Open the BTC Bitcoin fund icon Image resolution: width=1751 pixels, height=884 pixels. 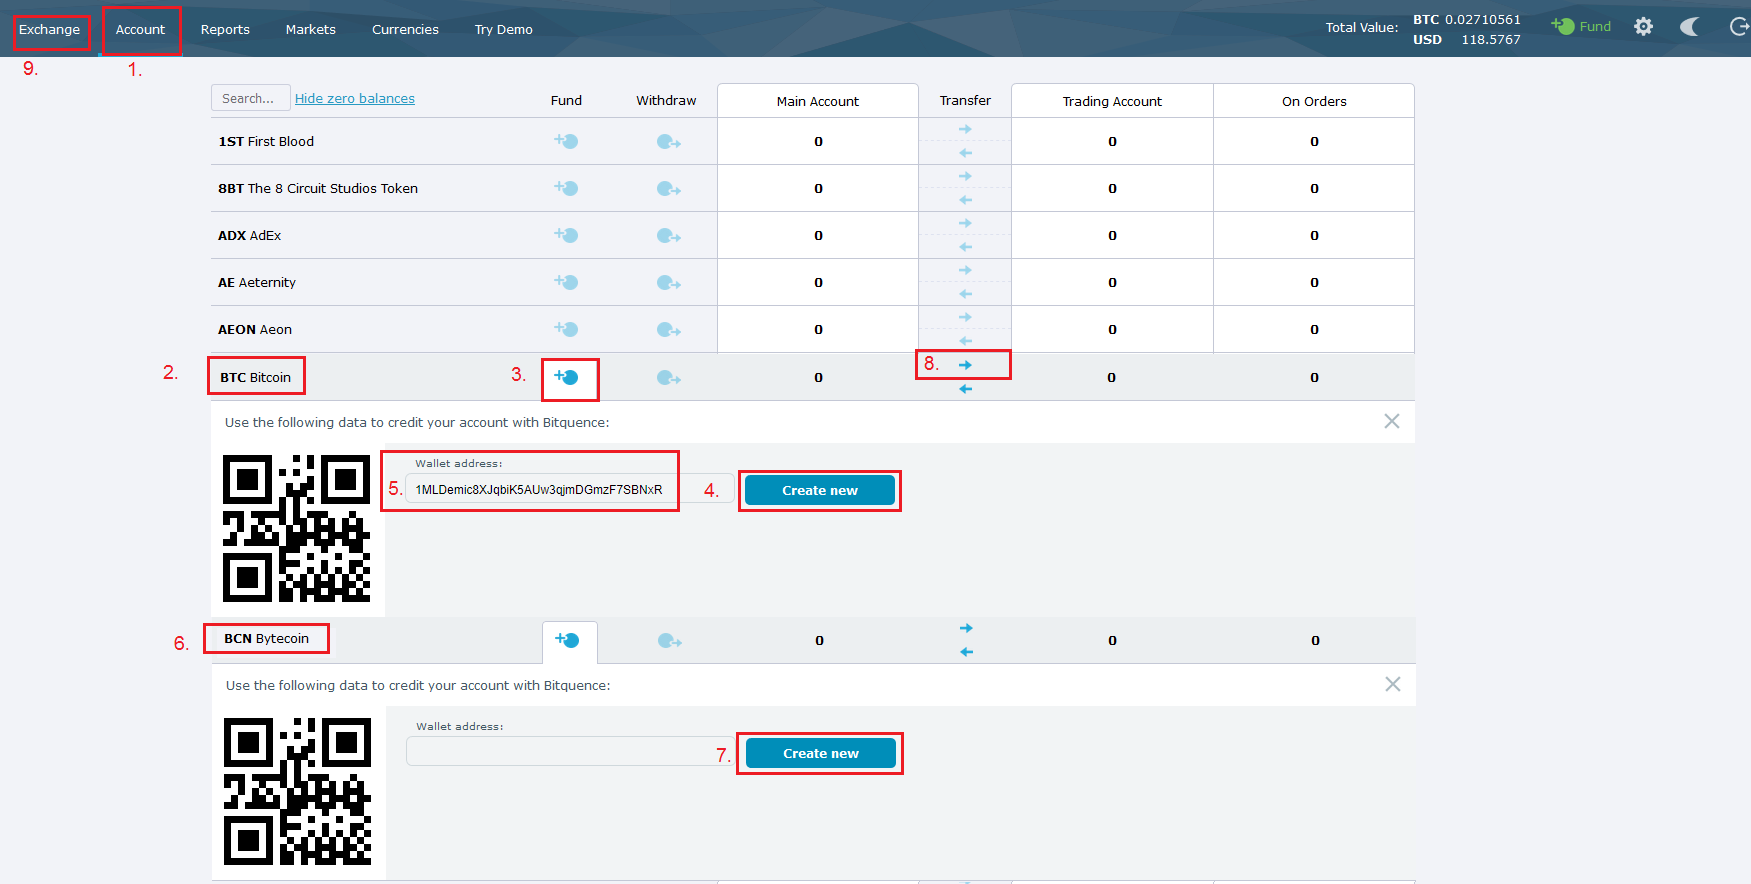(567, 377)
